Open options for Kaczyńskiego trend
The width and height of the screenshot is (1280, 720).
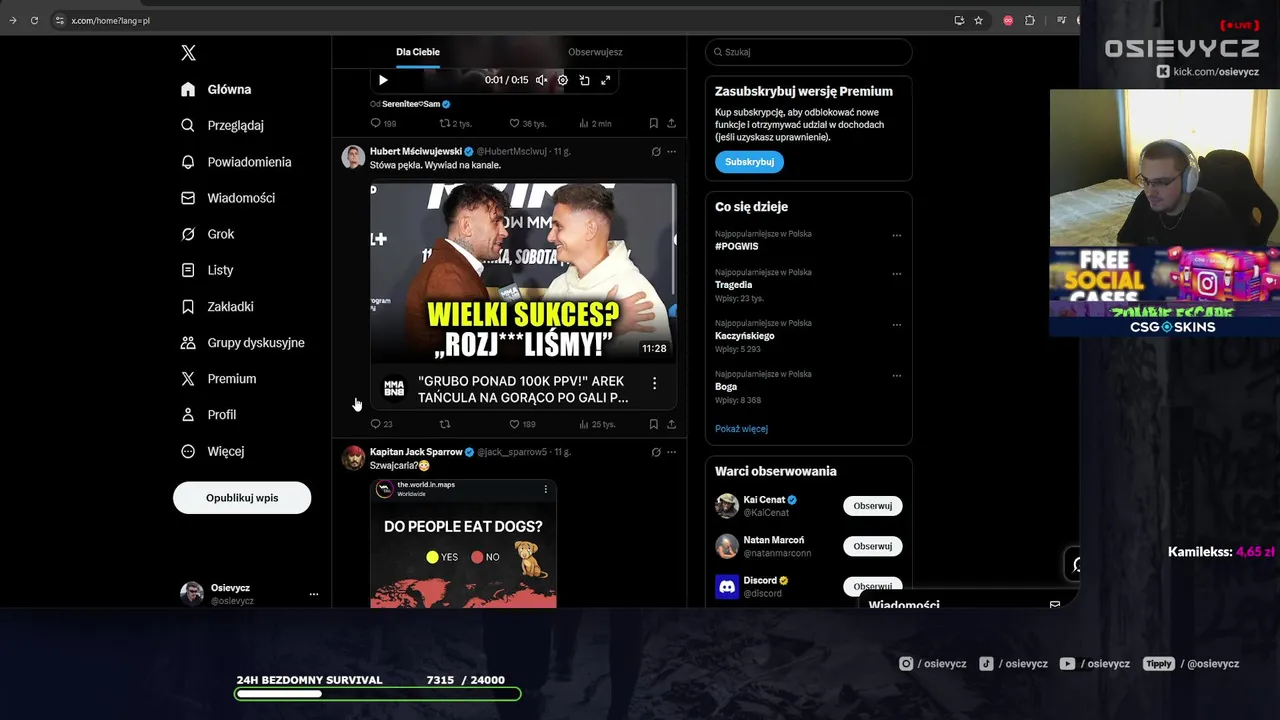click(x=896, y=325)
